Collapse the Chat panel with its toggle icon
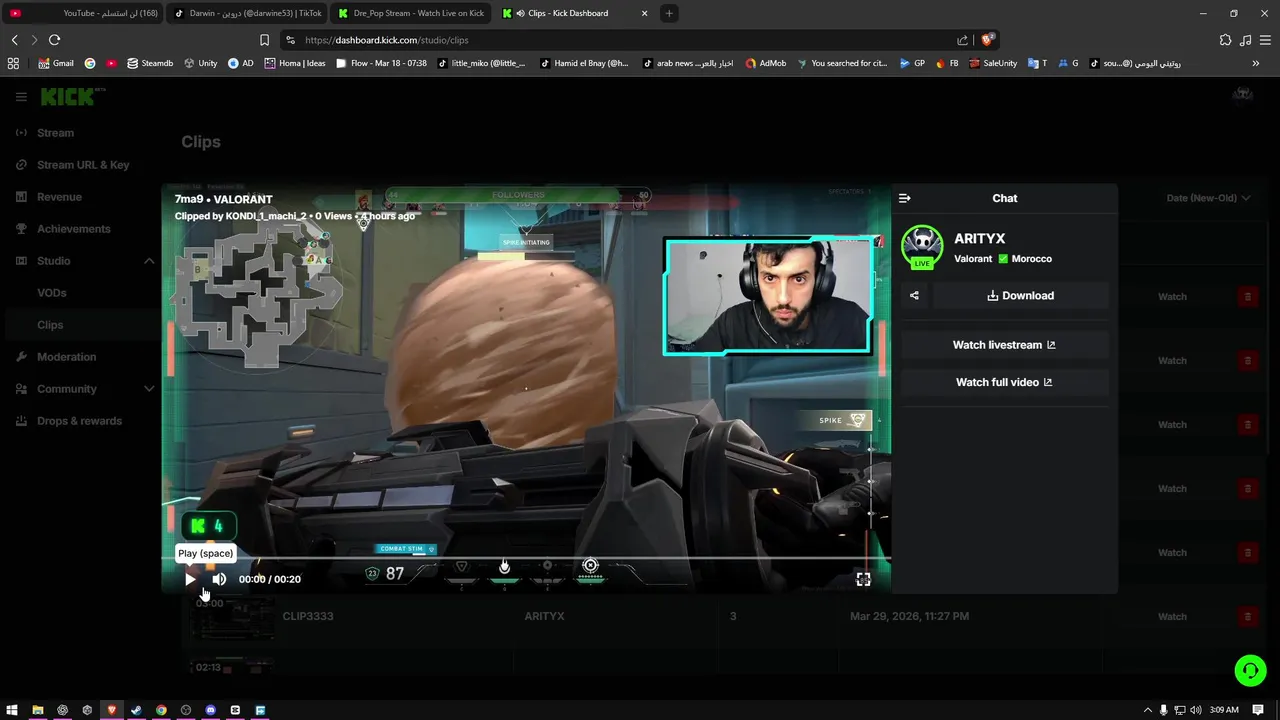This screenshot has height=720, width=1280. [905, 198]
